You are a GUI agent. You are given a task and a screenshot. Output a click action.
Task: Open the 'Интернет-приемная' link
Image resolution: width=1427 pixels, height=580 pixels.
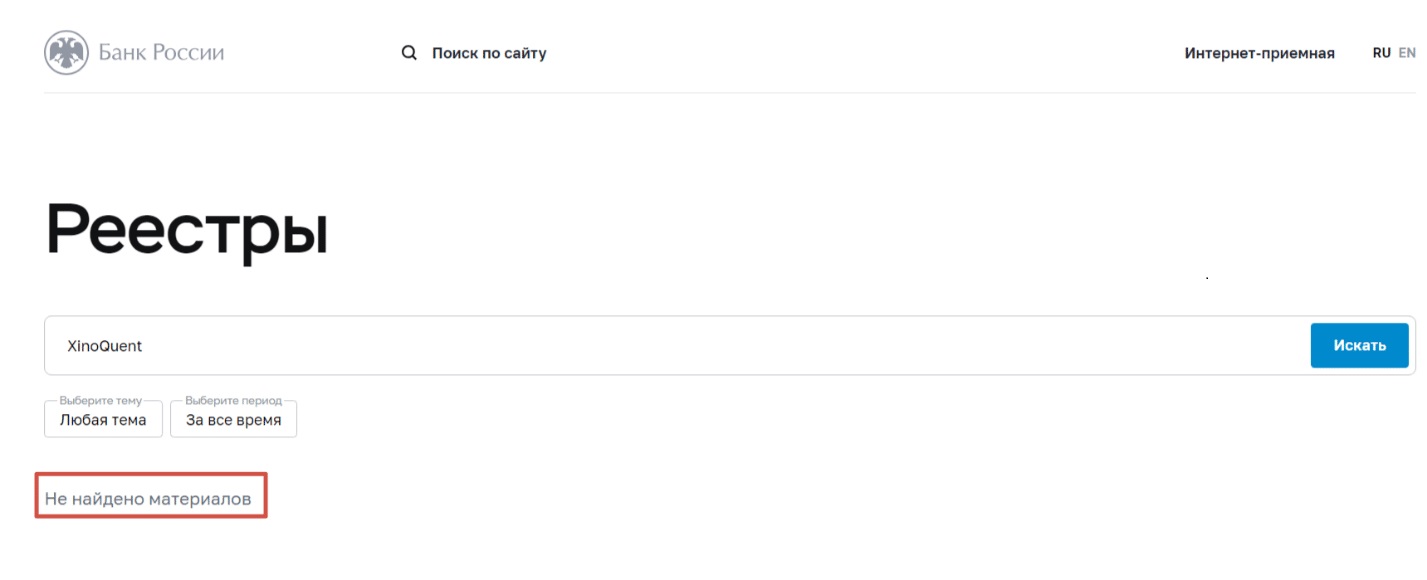1259,54
